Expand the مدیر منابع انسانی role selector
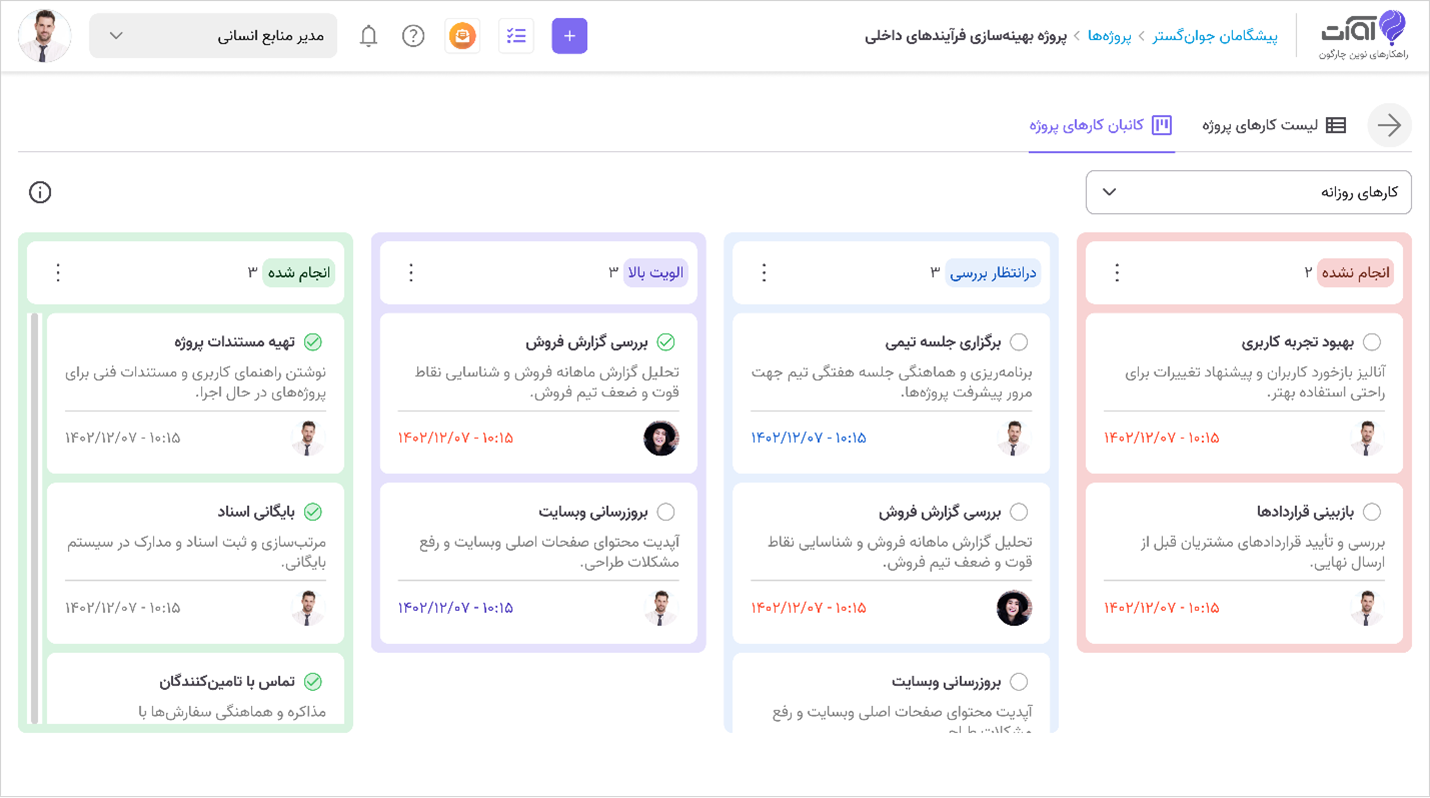The width and height of the screenshot is (1430, 798). pyautogui.click(x=212, y=34)
